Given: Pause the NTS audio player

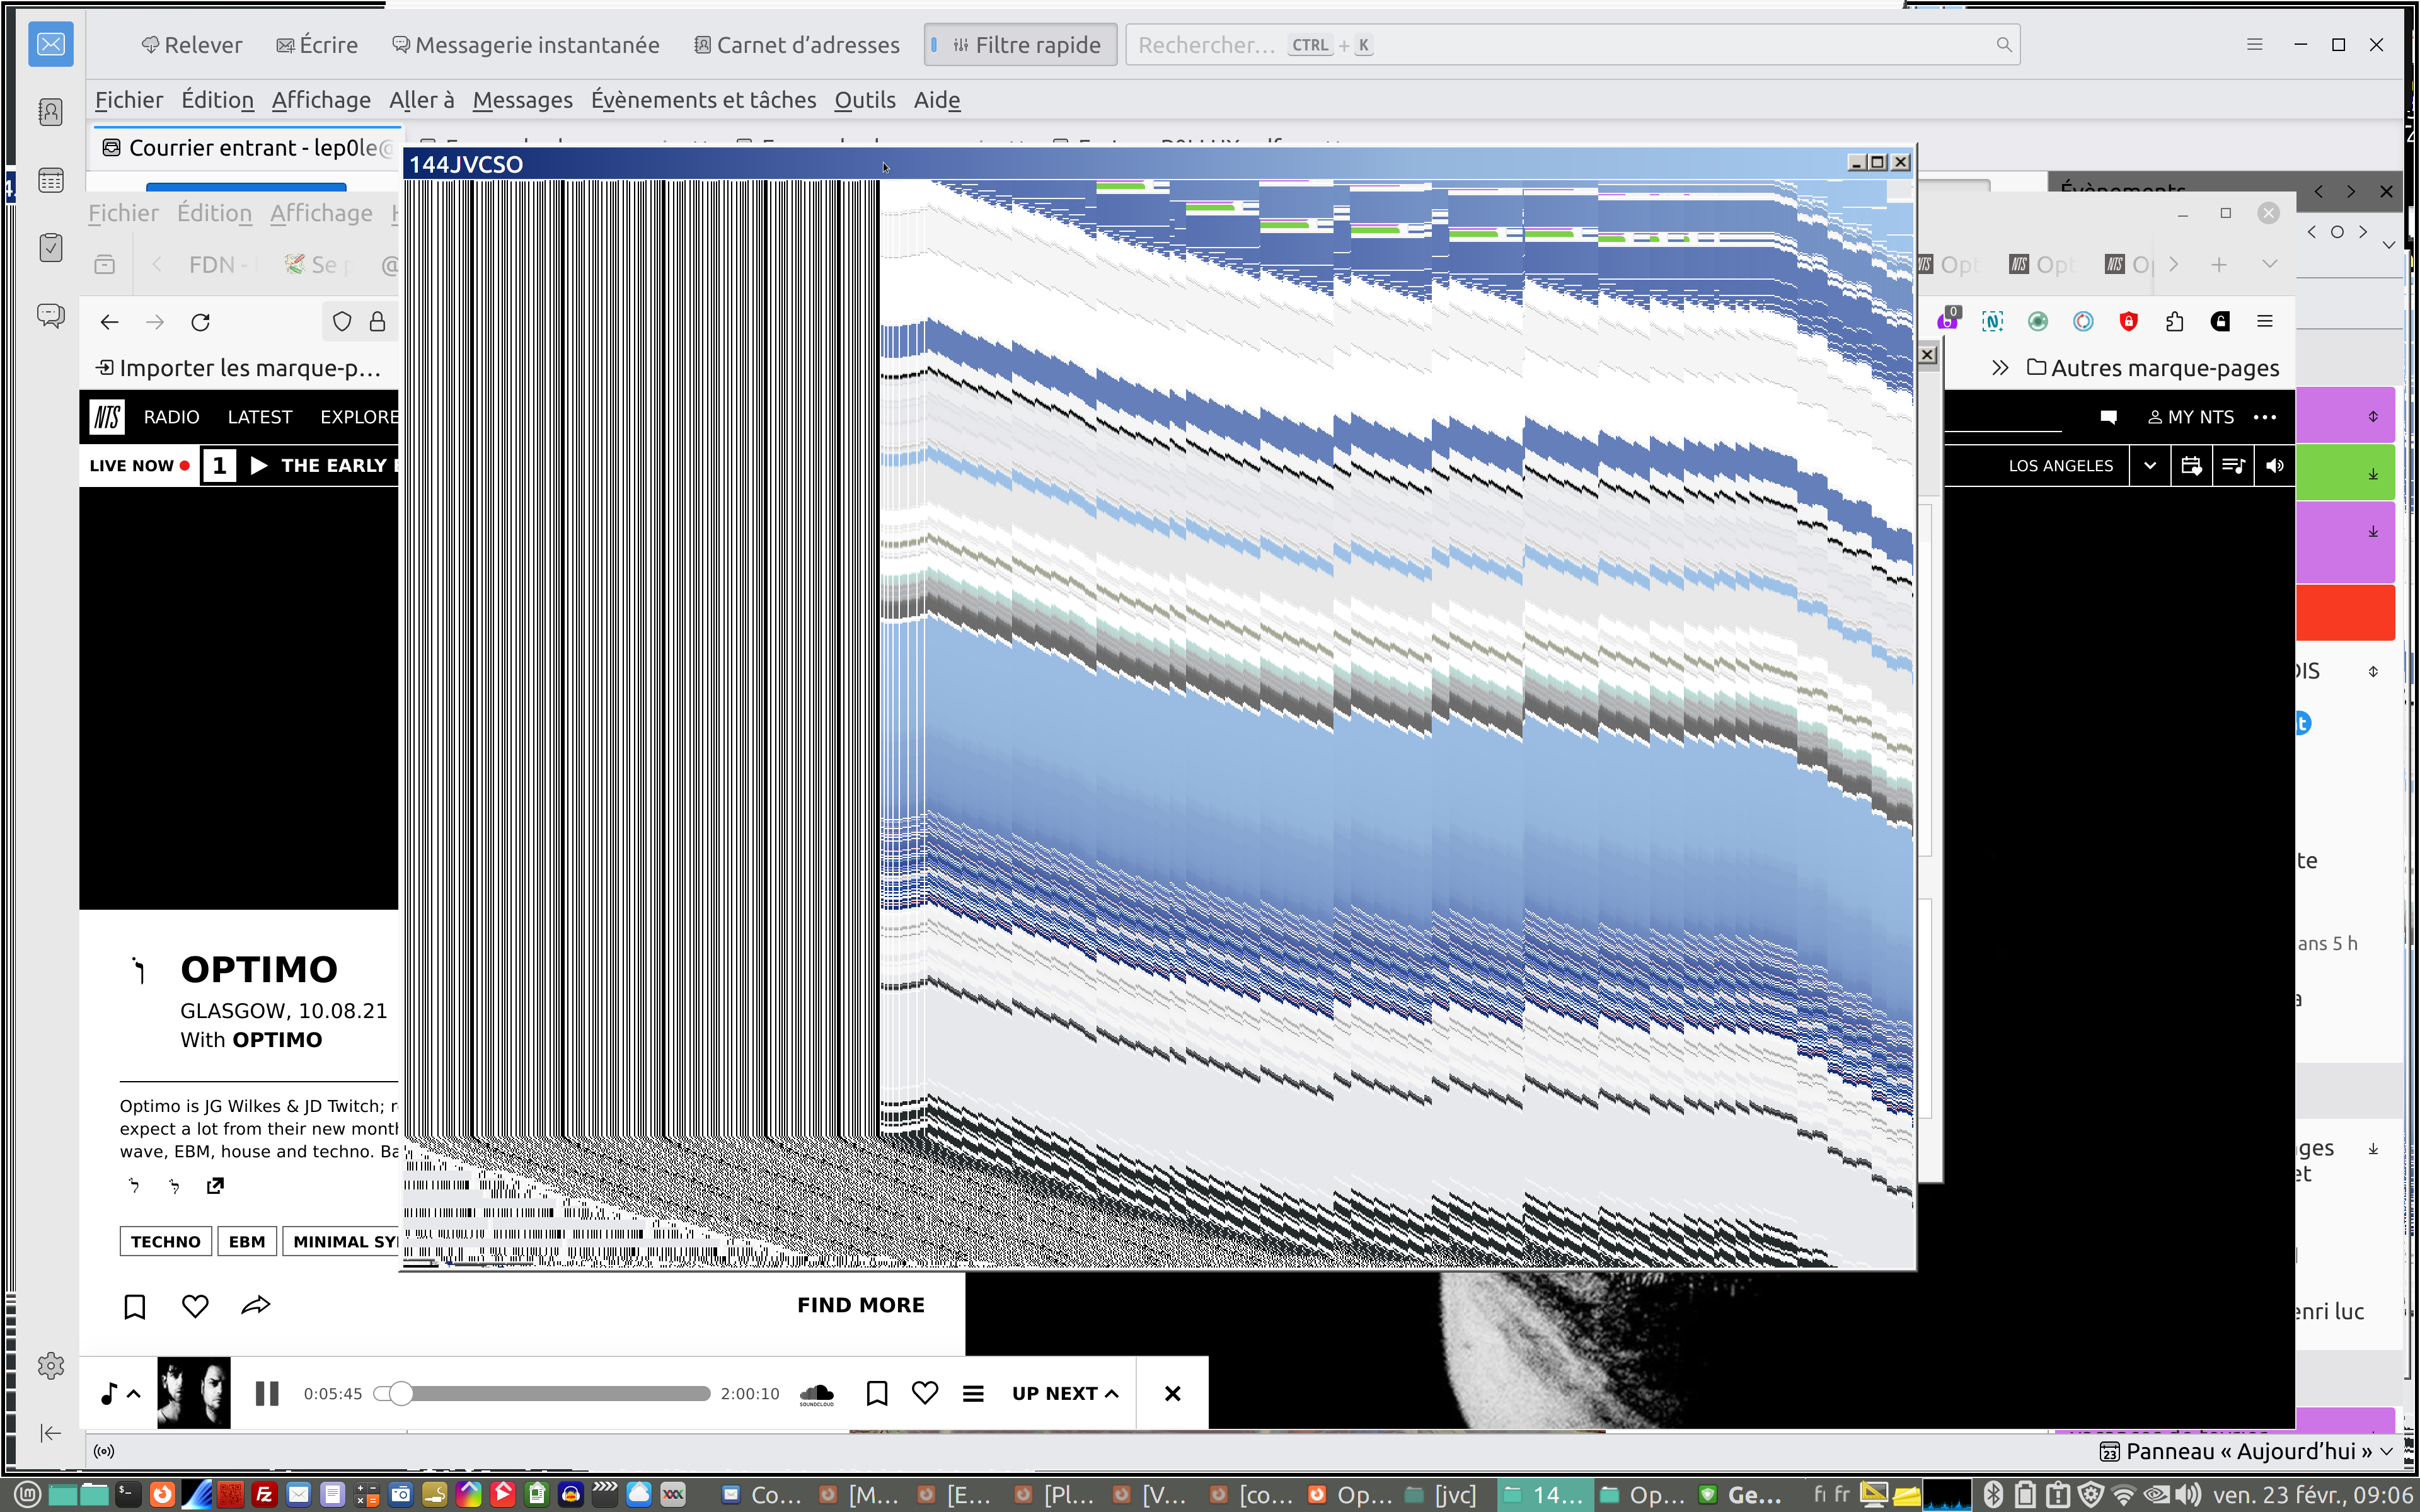Looking at the screenshot, I should [x=266, y=1393].
